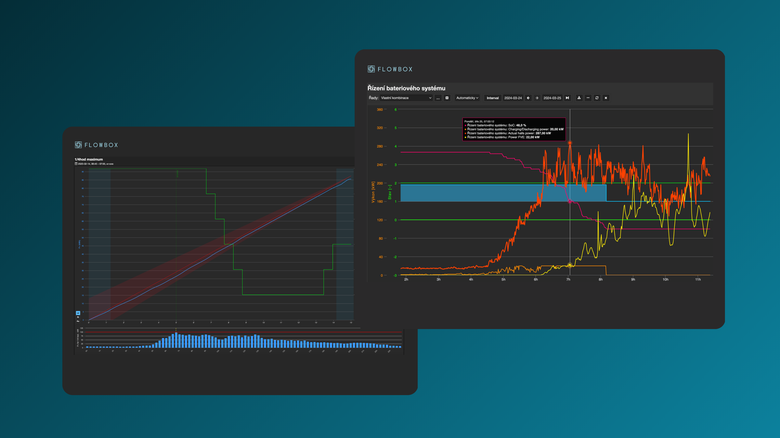
Task: Click the icon between the two date fields
Action: (x=537, y=98)
